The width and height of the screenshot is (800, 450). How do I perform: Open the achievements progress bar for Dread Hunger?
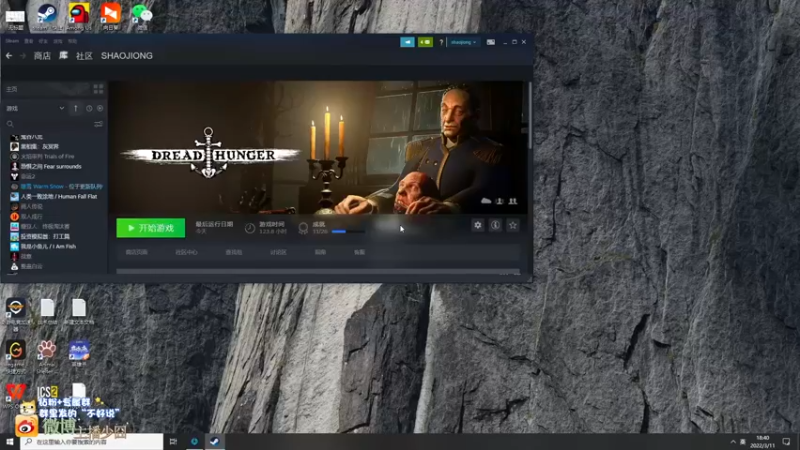(347, 232)
